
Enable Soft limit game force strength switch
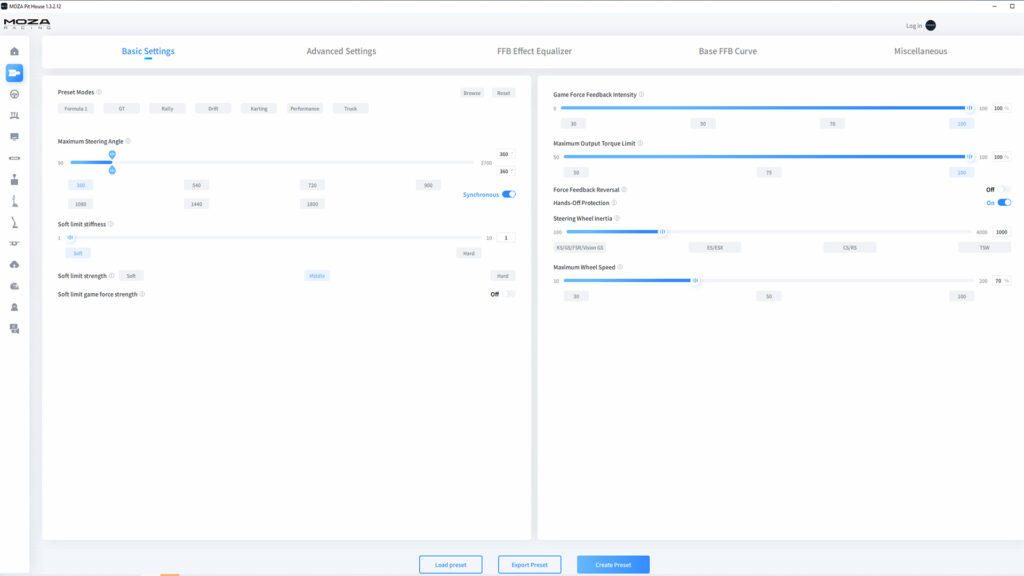[509, 294]
